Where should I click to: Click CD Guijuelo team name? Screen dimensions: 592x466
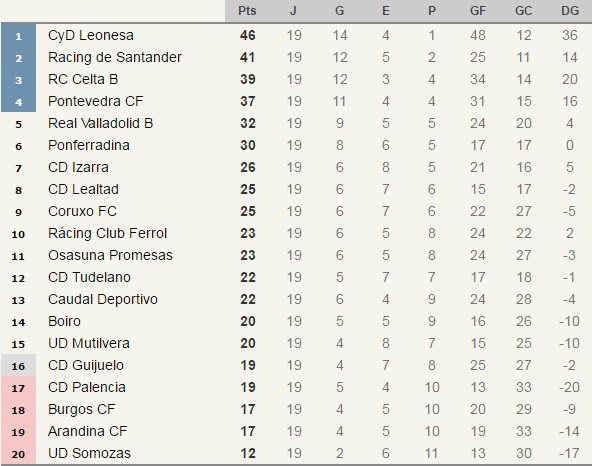(x=86, y=365)
